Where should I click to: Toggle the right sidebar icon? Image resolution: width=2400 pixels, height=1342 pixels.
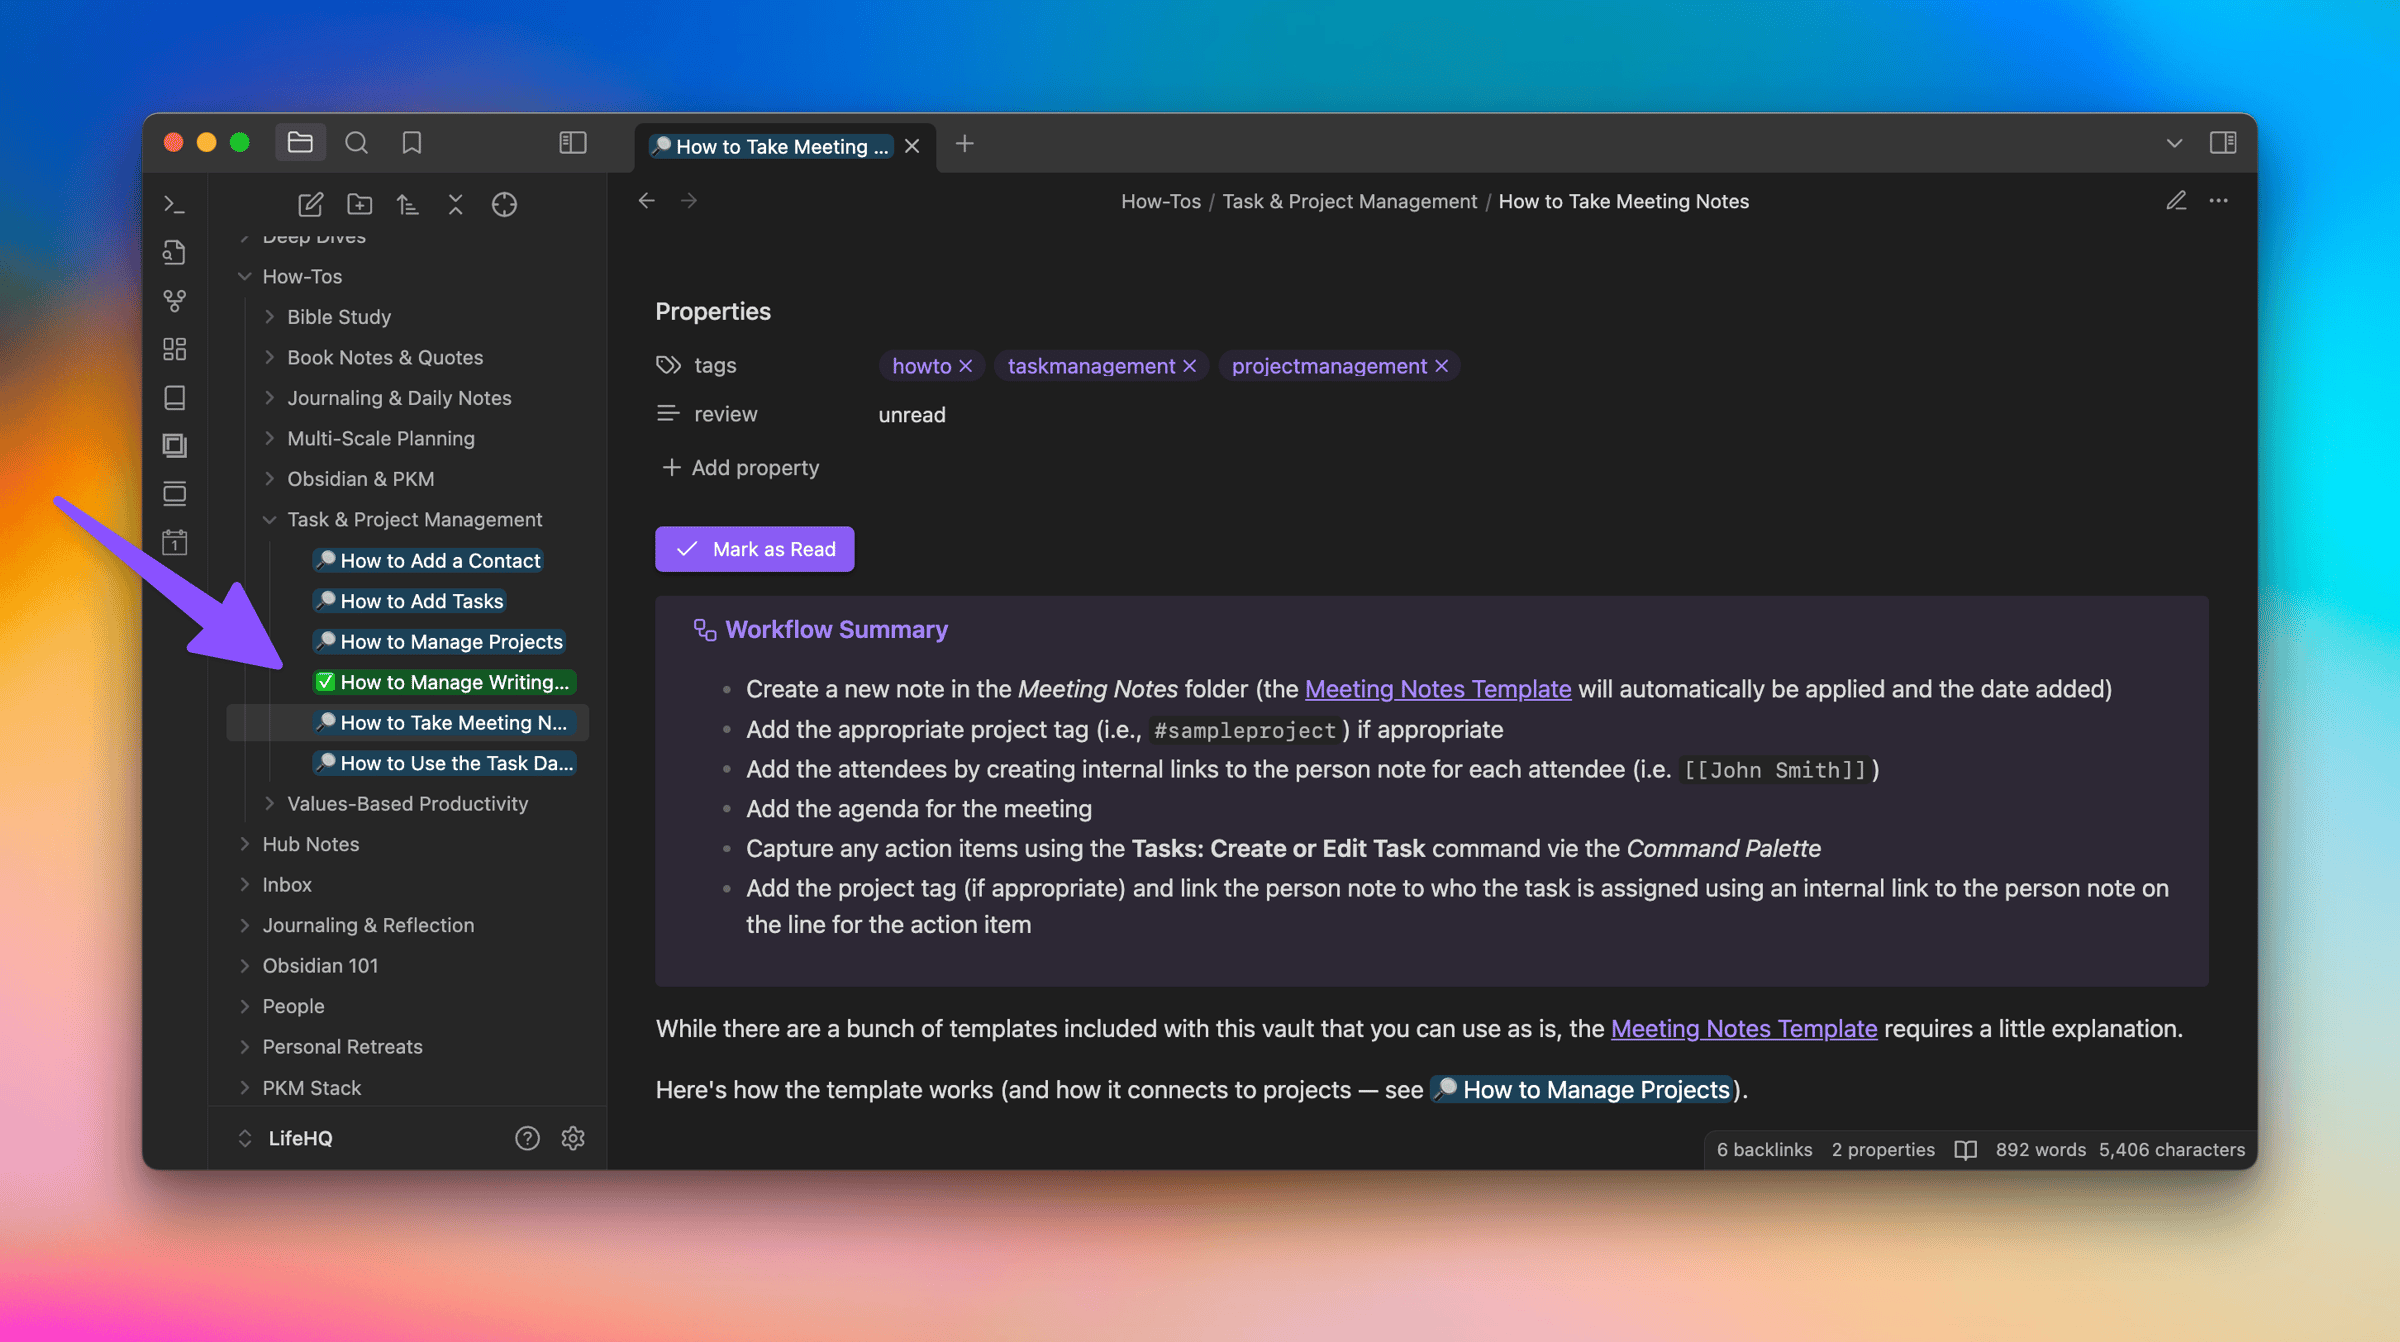2223,143
